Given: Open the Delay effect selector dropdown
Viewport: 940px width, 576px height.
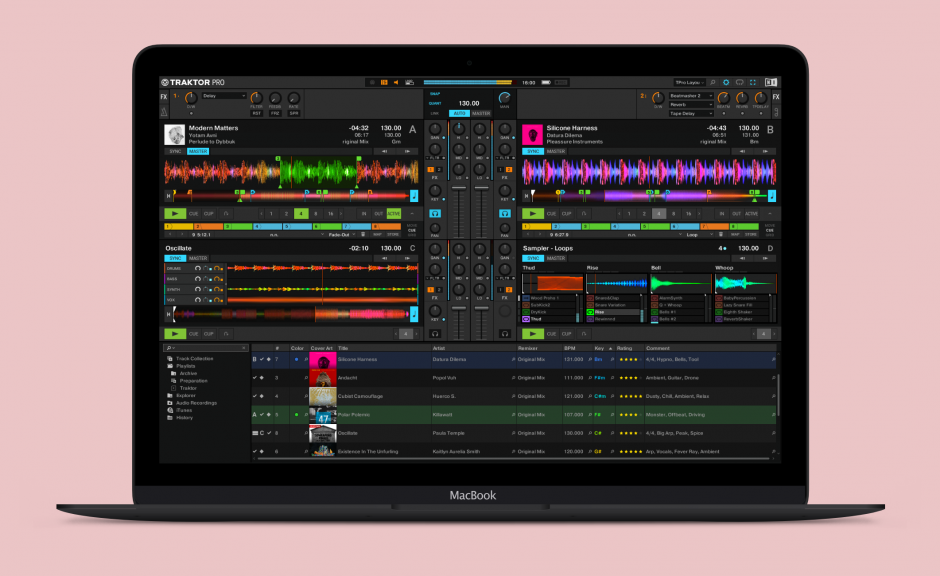Looking at the screenshot, I should click(x=224, y=95).
